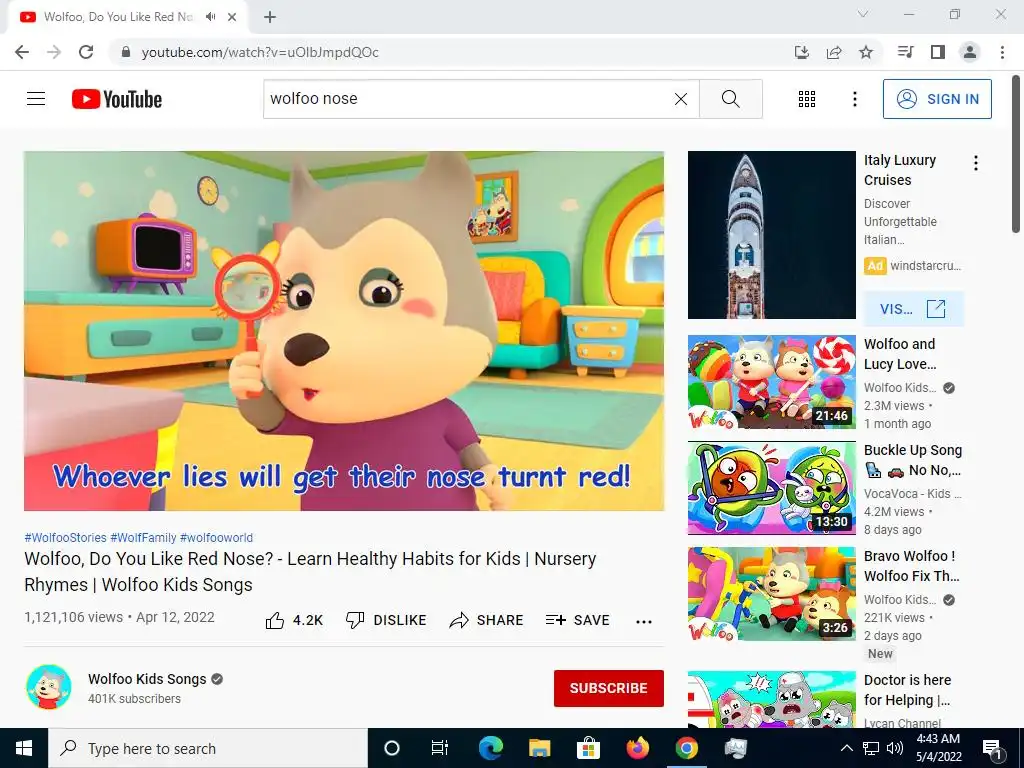Open YouTube settings three-dot menu

(854, 99)
